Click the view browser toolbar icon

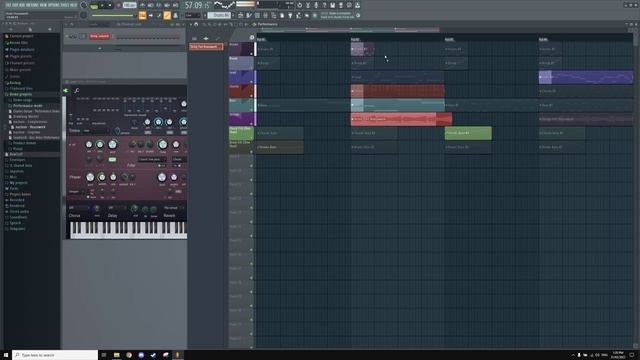pyautogui.click(x=273, y=15)
